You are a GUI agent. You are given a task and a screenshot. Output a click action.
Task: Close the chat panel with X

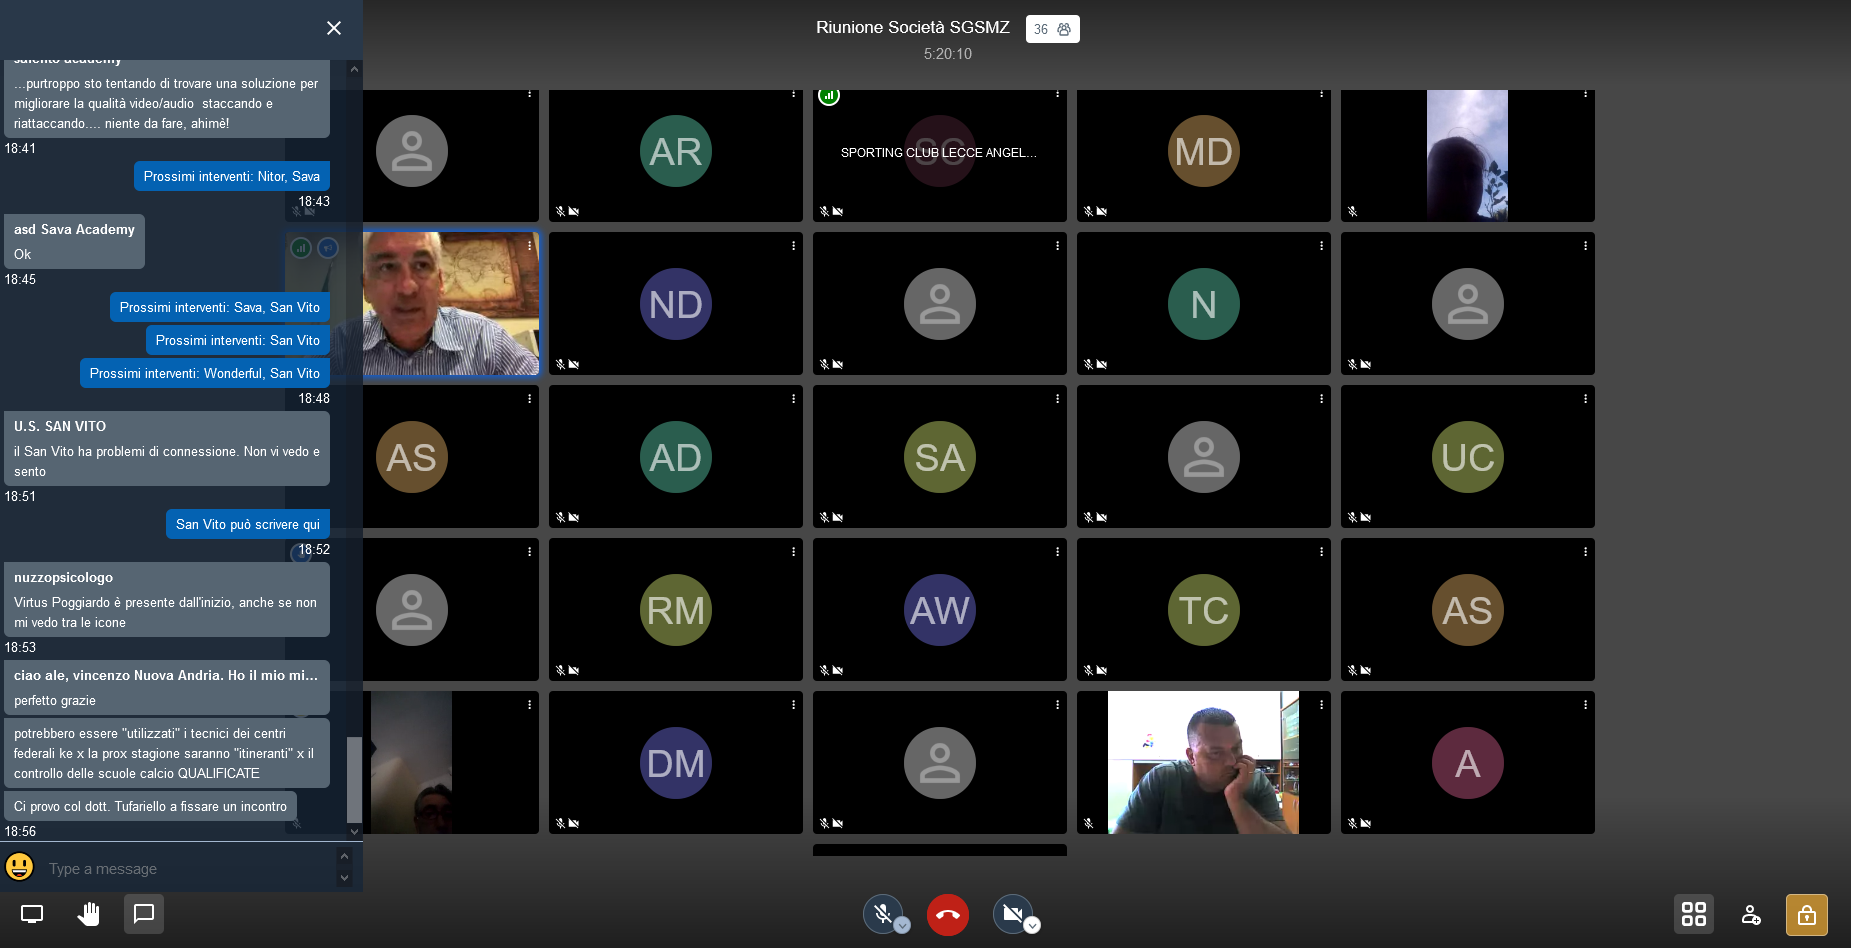tap(334, 28)
